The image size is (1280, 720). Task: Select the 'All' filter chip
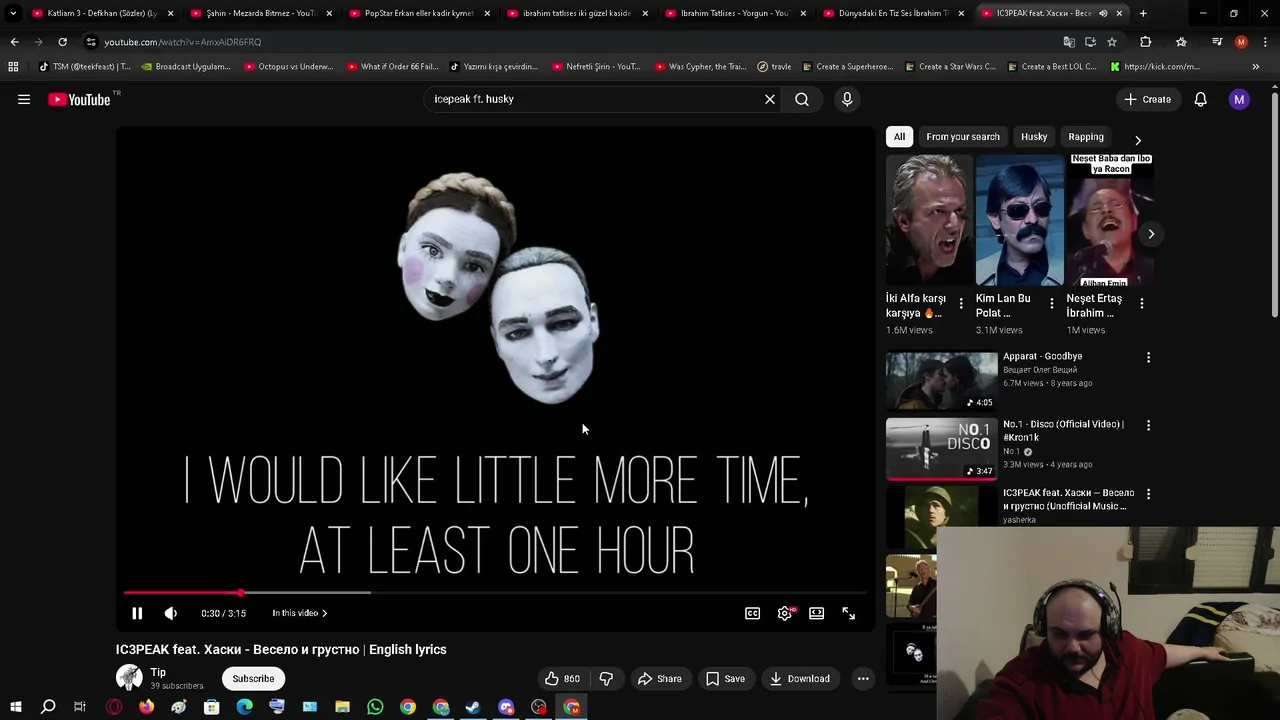[899, 137]
